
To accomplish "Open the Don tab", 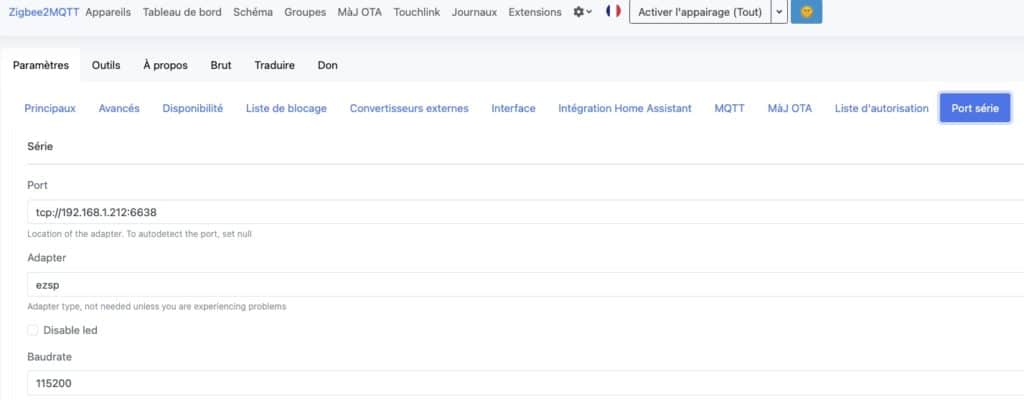I will click(327, 65).
